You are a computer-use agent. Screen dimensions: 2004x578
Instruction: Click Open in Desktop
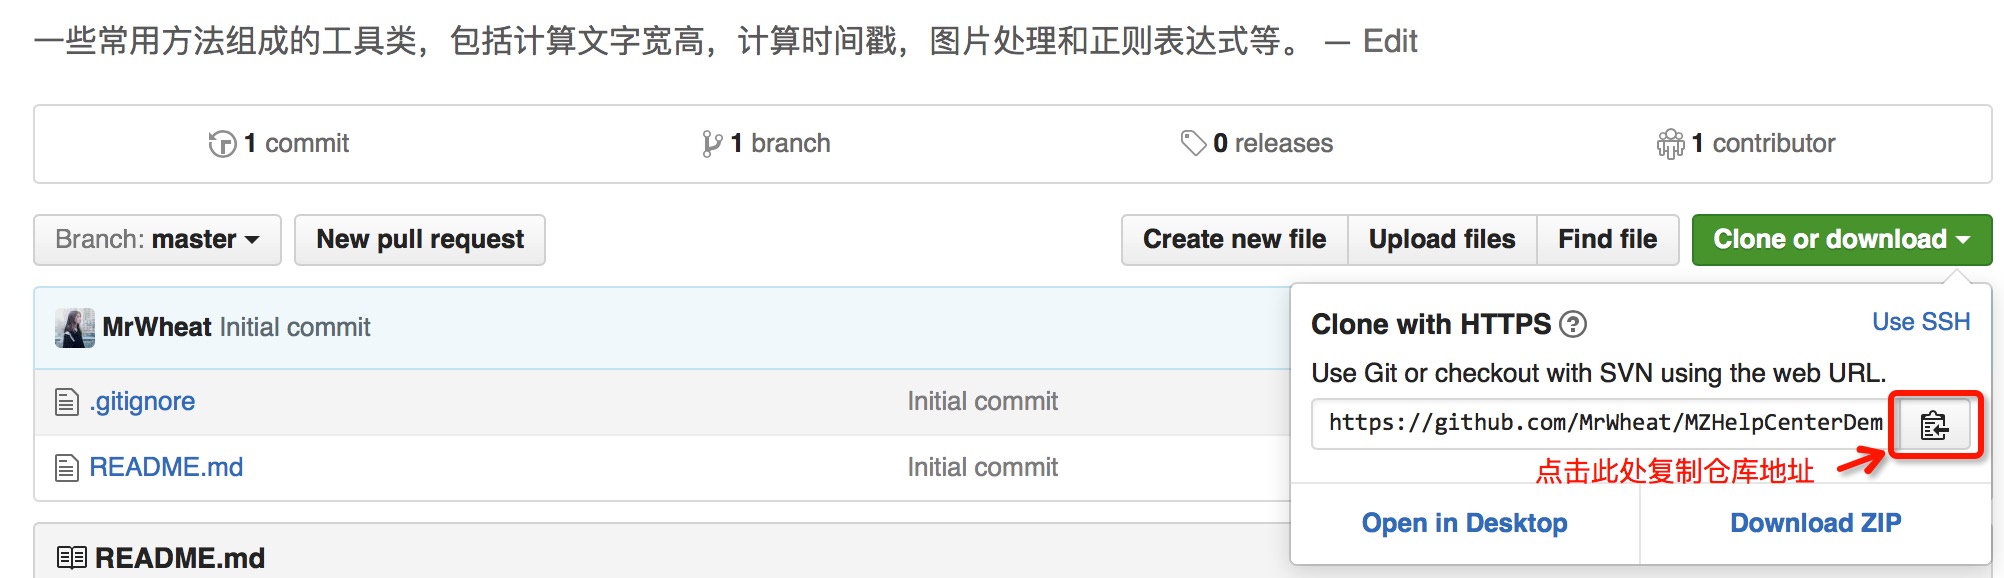coord(1464,523)
